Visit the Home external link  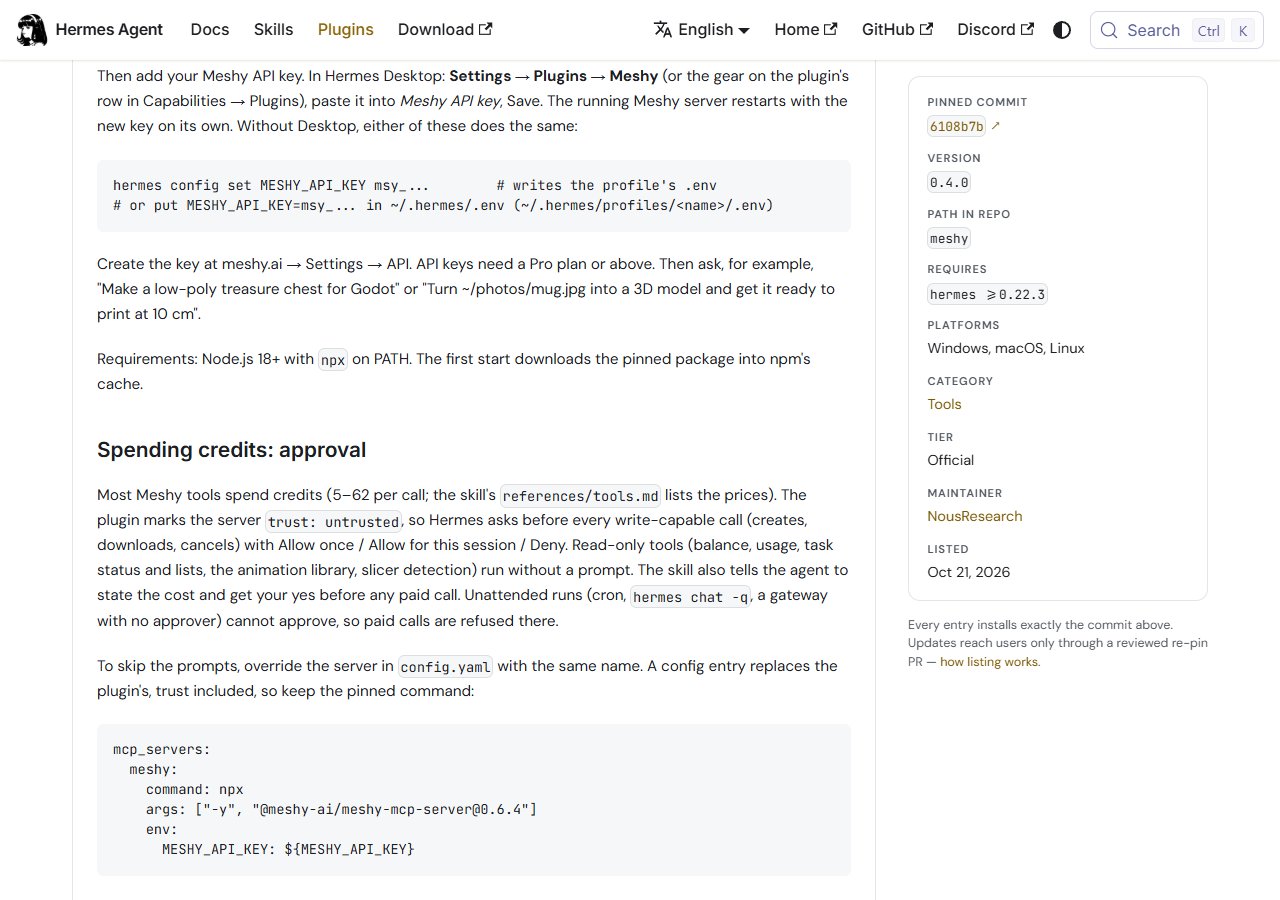click(x=806, y=30)
